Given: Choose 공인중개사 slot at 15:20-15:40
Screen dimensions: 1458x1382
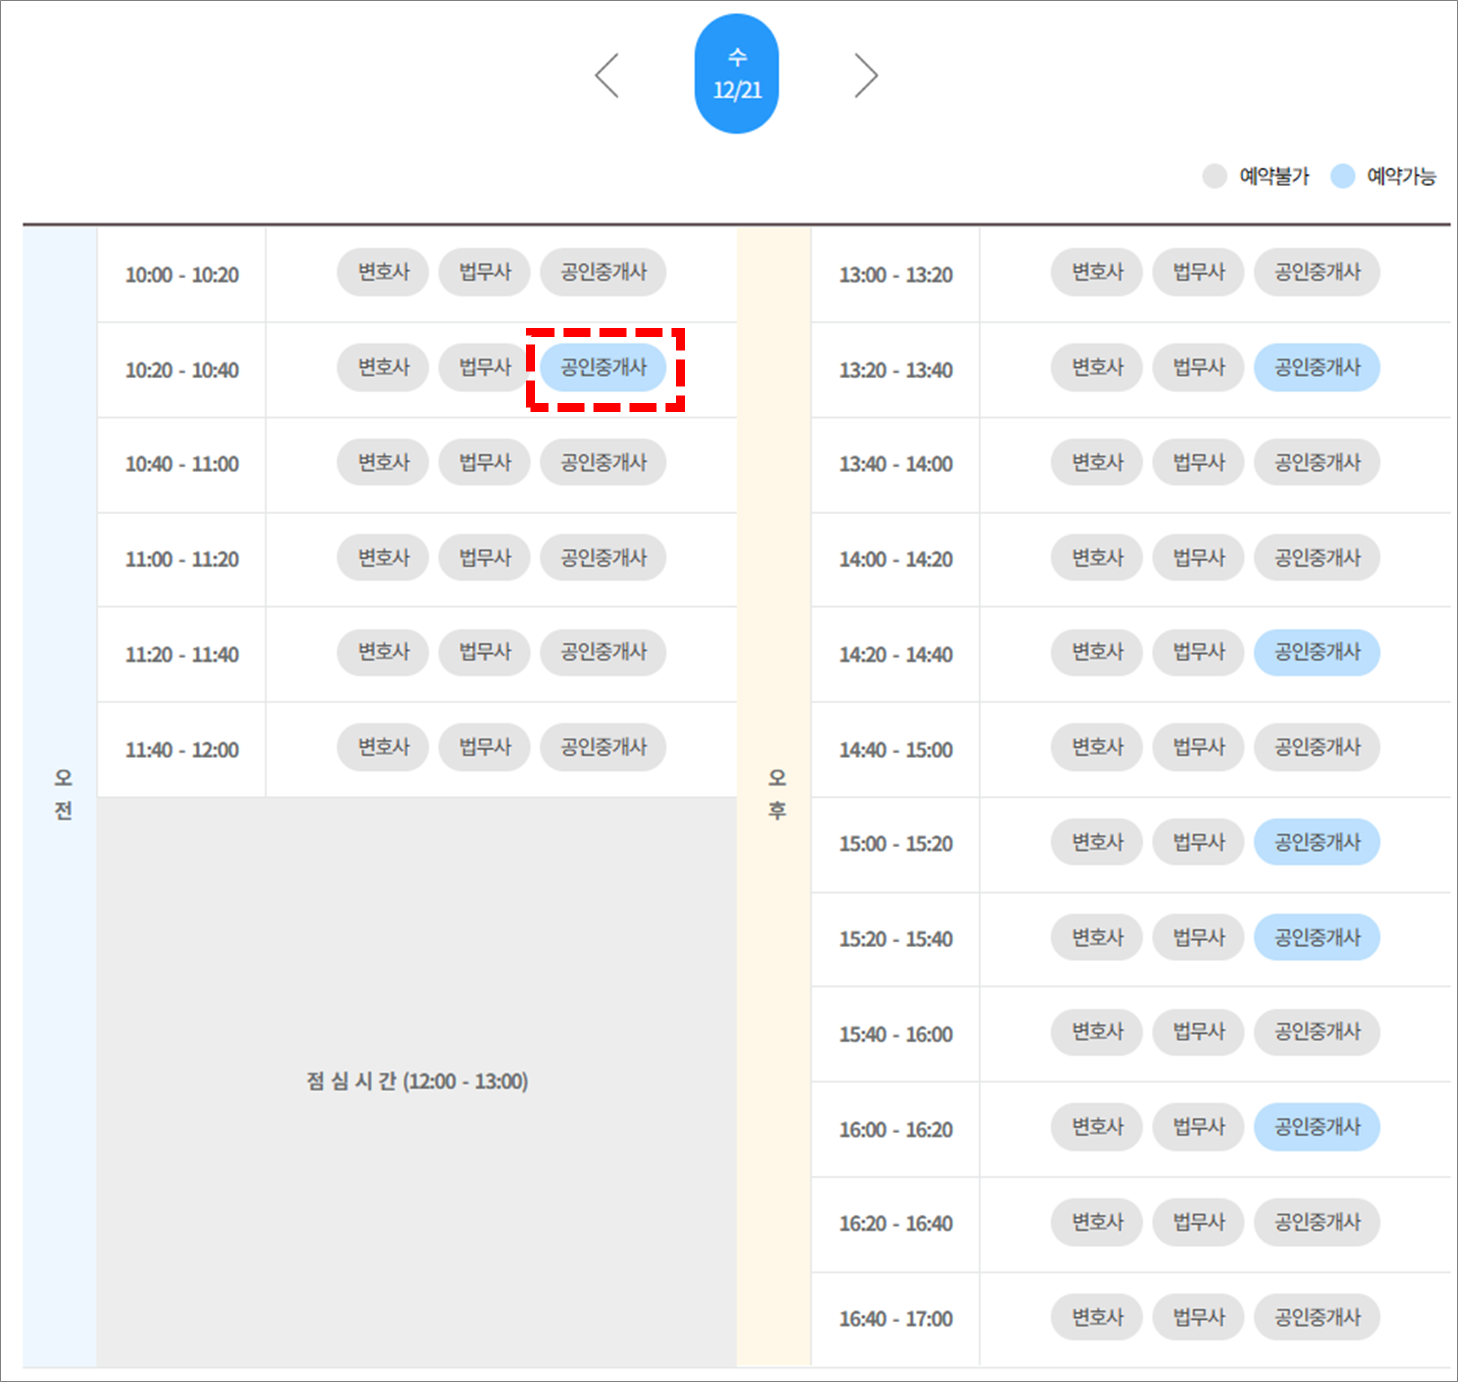Looking at the screenshot, I should coord(1317,937).
